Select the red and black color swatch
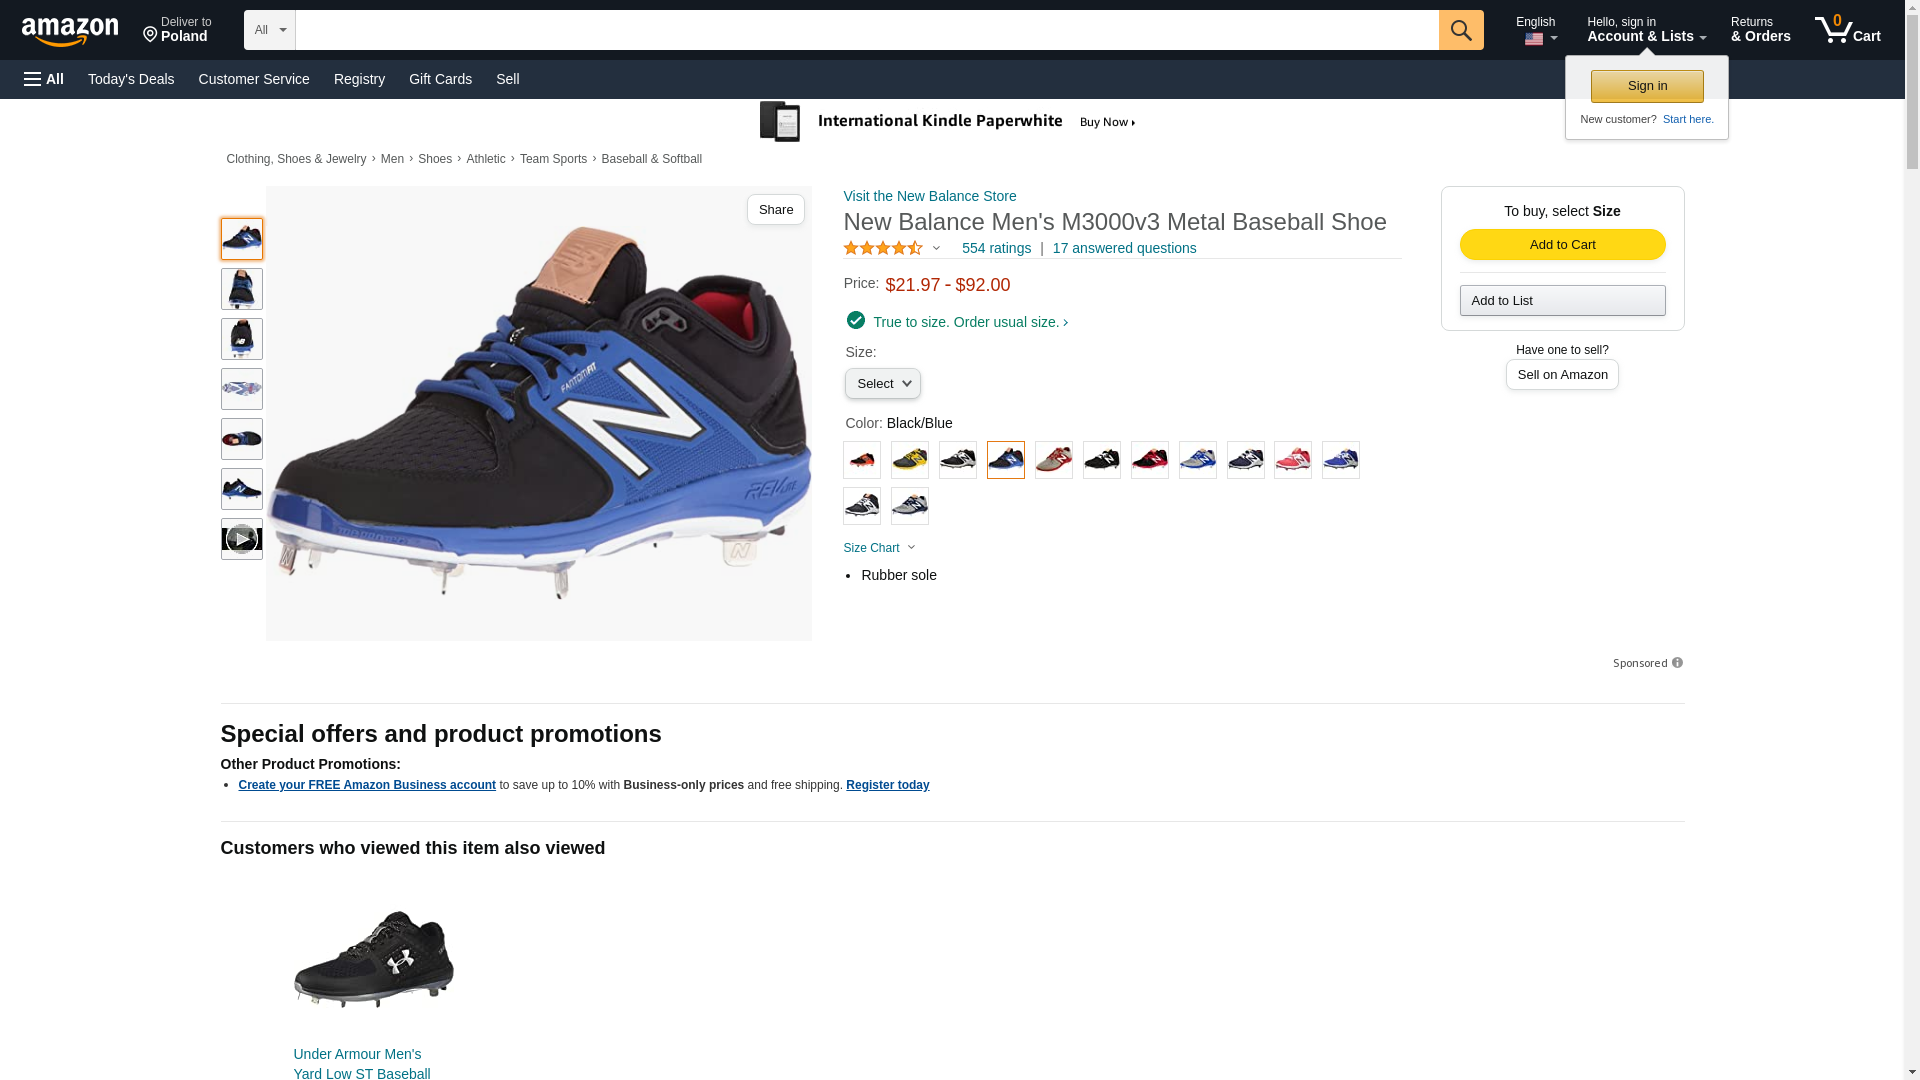 coord(1150,460)
